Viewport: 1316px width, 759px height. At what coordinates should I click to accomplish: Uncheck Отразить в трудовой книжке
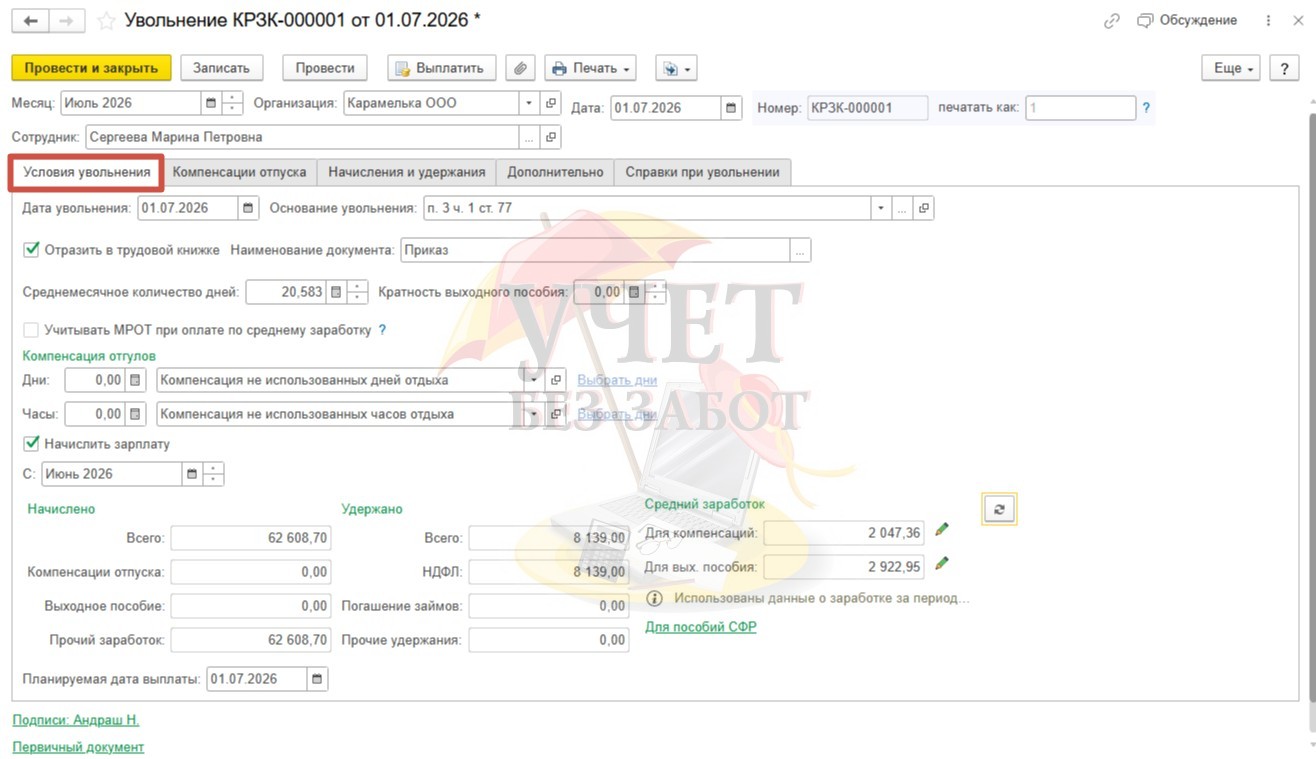tap(31, 250)
